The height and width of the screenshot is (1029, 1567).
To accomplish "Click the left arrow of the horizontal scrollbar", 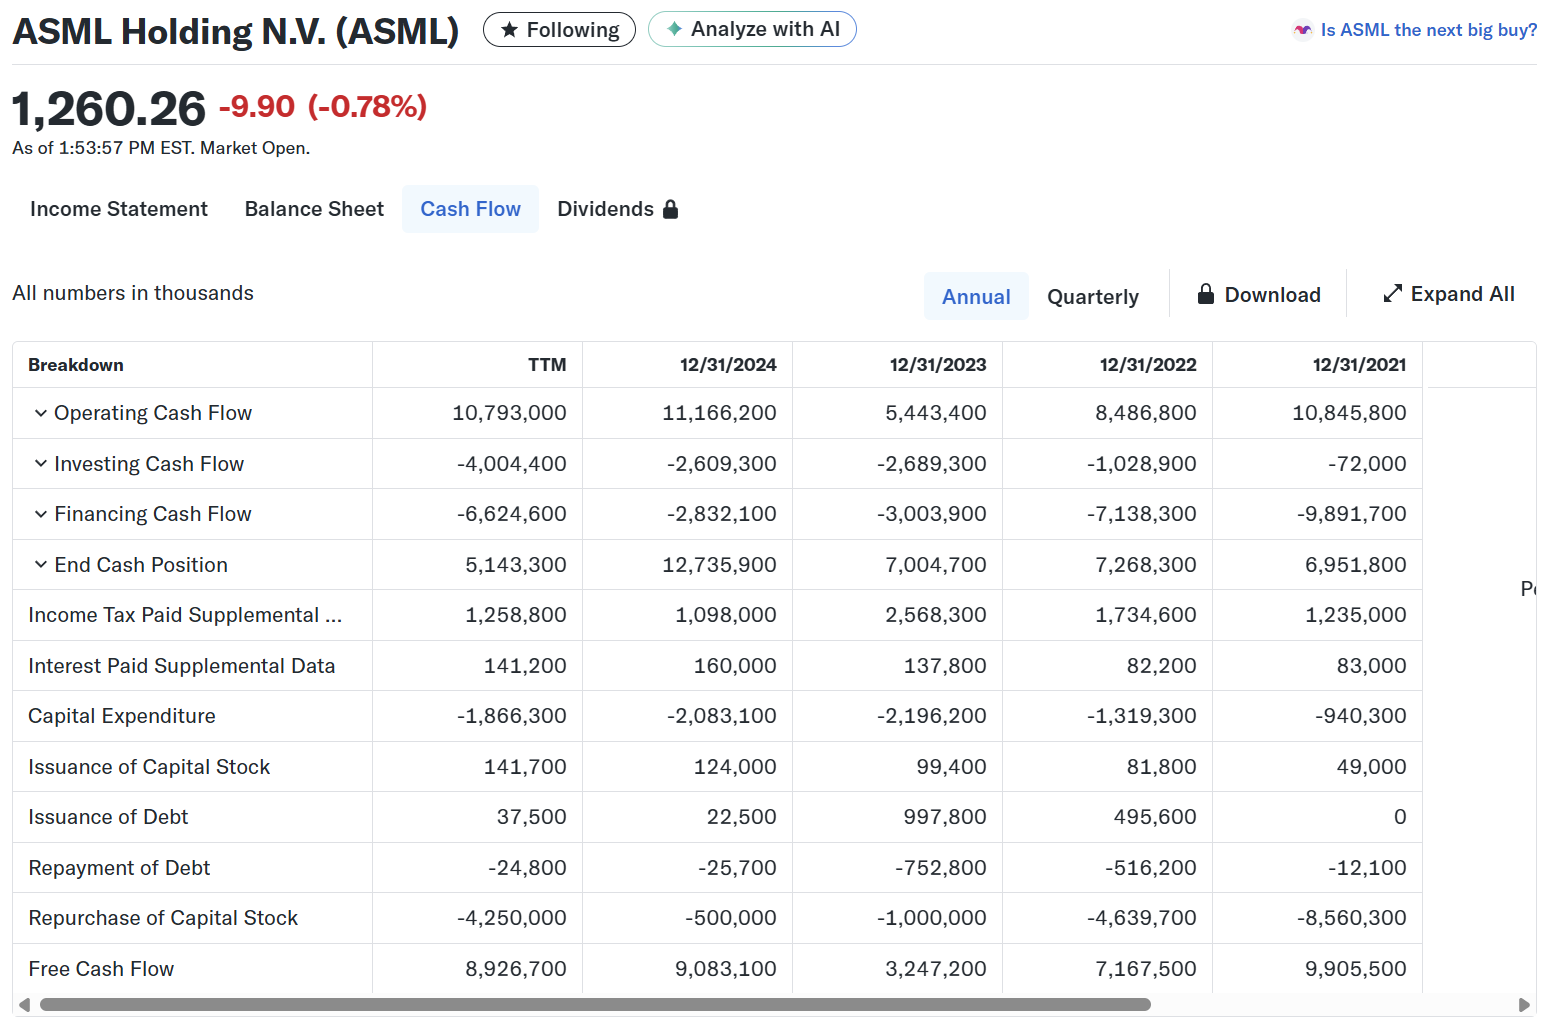I will tap(24, 1004).
